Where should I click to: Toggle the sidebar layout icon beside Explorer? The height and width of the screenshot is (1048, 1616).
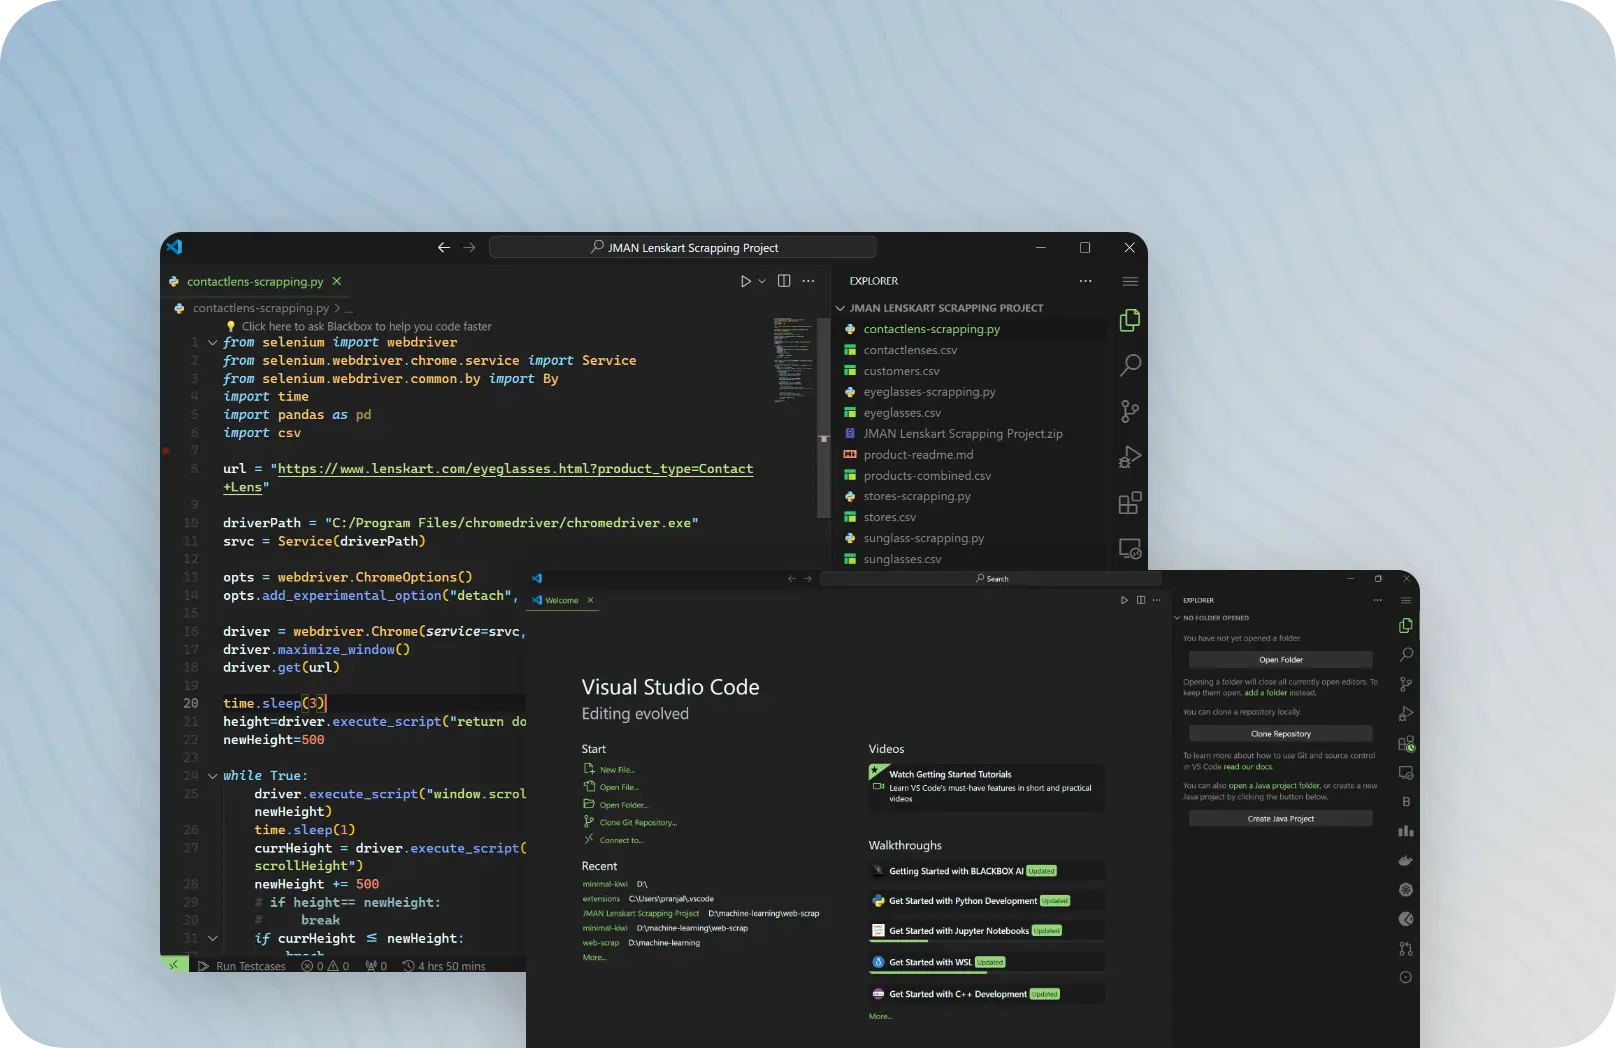1130,282
